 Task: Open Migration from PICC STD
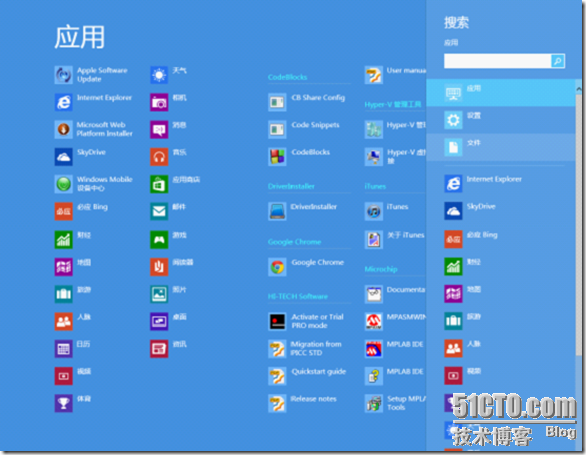pos(305,349)
